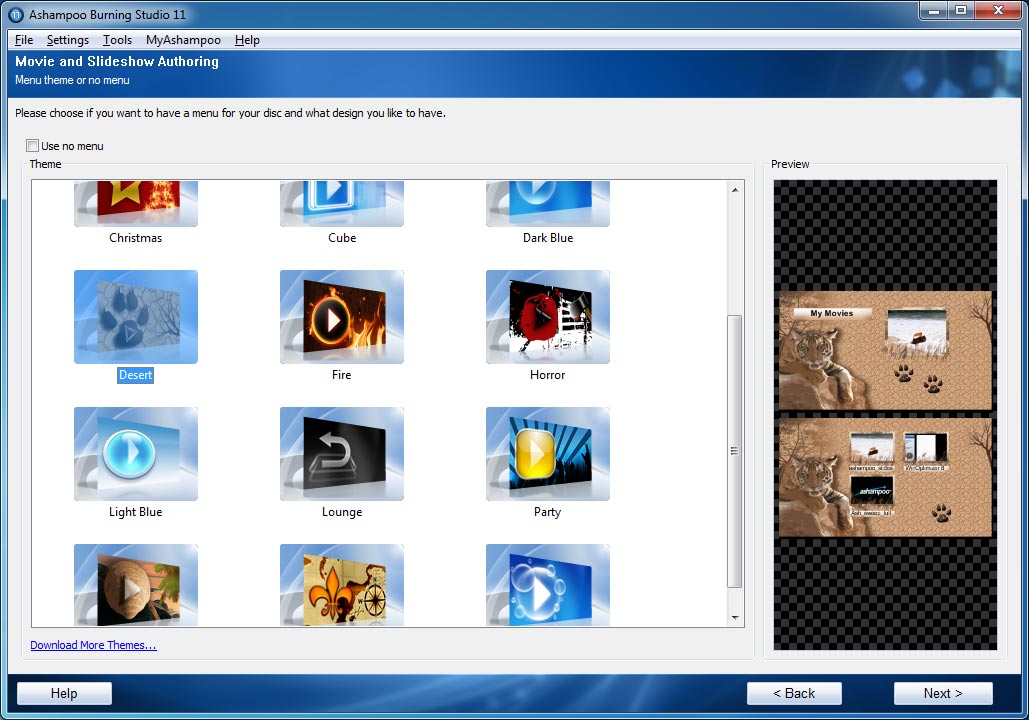
Task: Open the Settings menu
Action: 68,40
